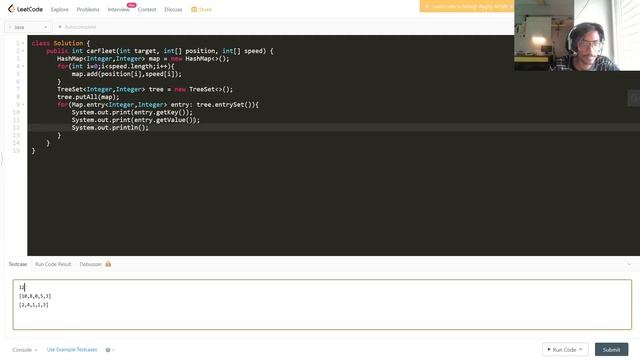The width and height of the screenshot is (640, 360).
Task: Open the Discuss page
Action: coord(173,9)
